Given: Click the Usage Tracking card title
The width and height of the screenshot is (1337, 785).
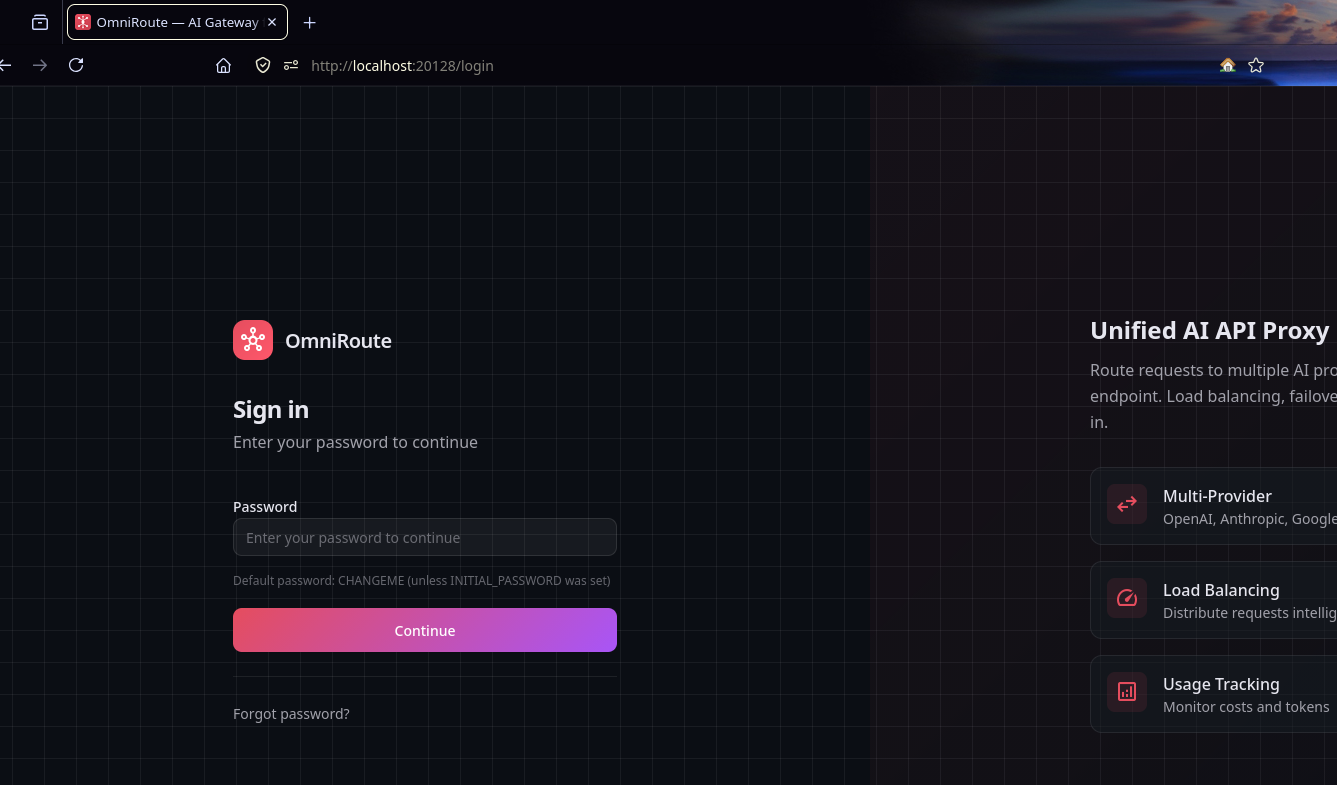Looking at the screenshot, I should (x=1221, y=684).
